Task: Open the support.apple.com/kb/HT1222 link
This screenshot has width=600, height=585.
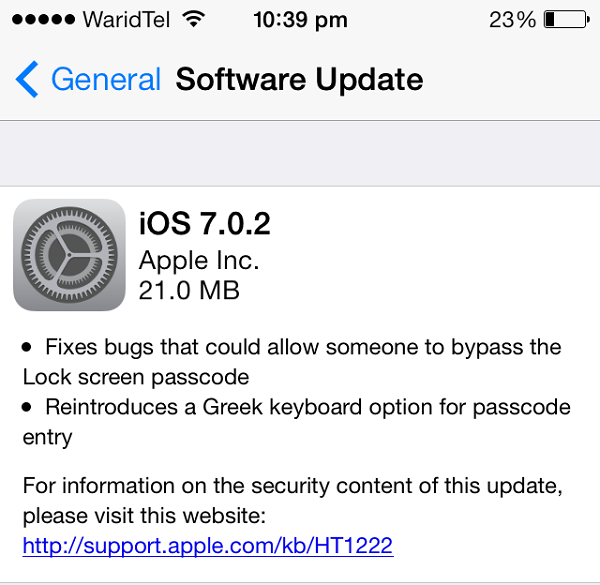Action: (208, 545)
